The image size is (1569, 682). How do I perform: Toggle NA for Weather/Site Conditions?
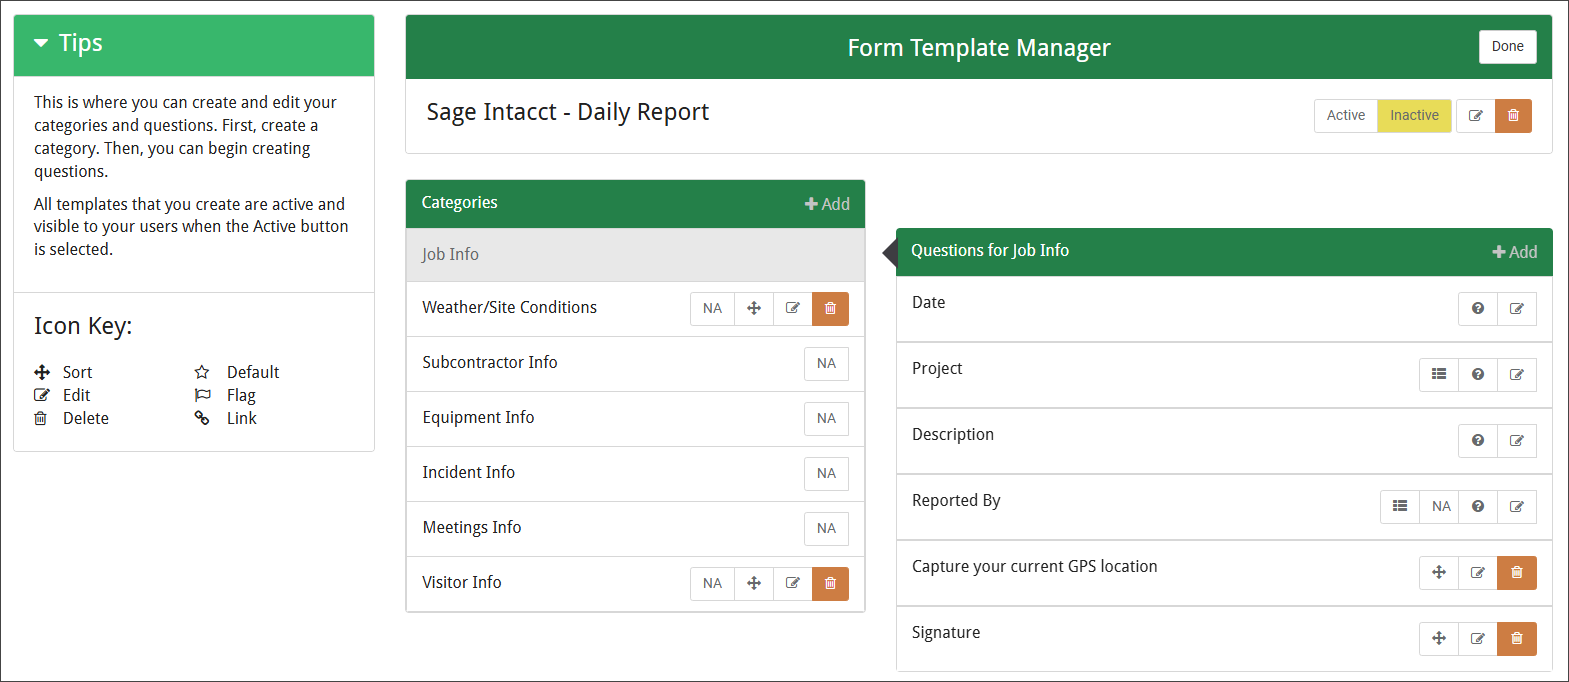click(x=712, y=309)
